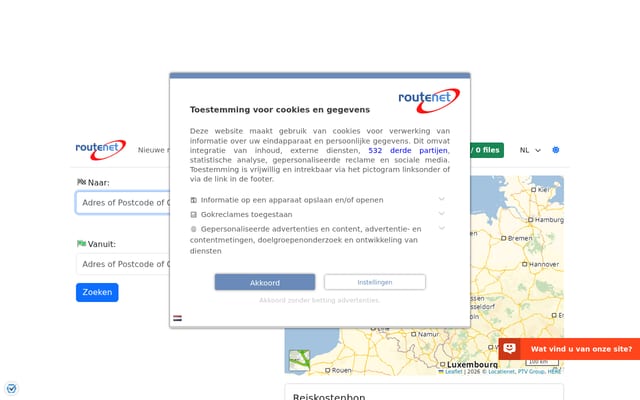The height and width of the screenshot is (400, 640).
Task: Click the Gokreclames toegestaan icon
Action: point(193,215)
